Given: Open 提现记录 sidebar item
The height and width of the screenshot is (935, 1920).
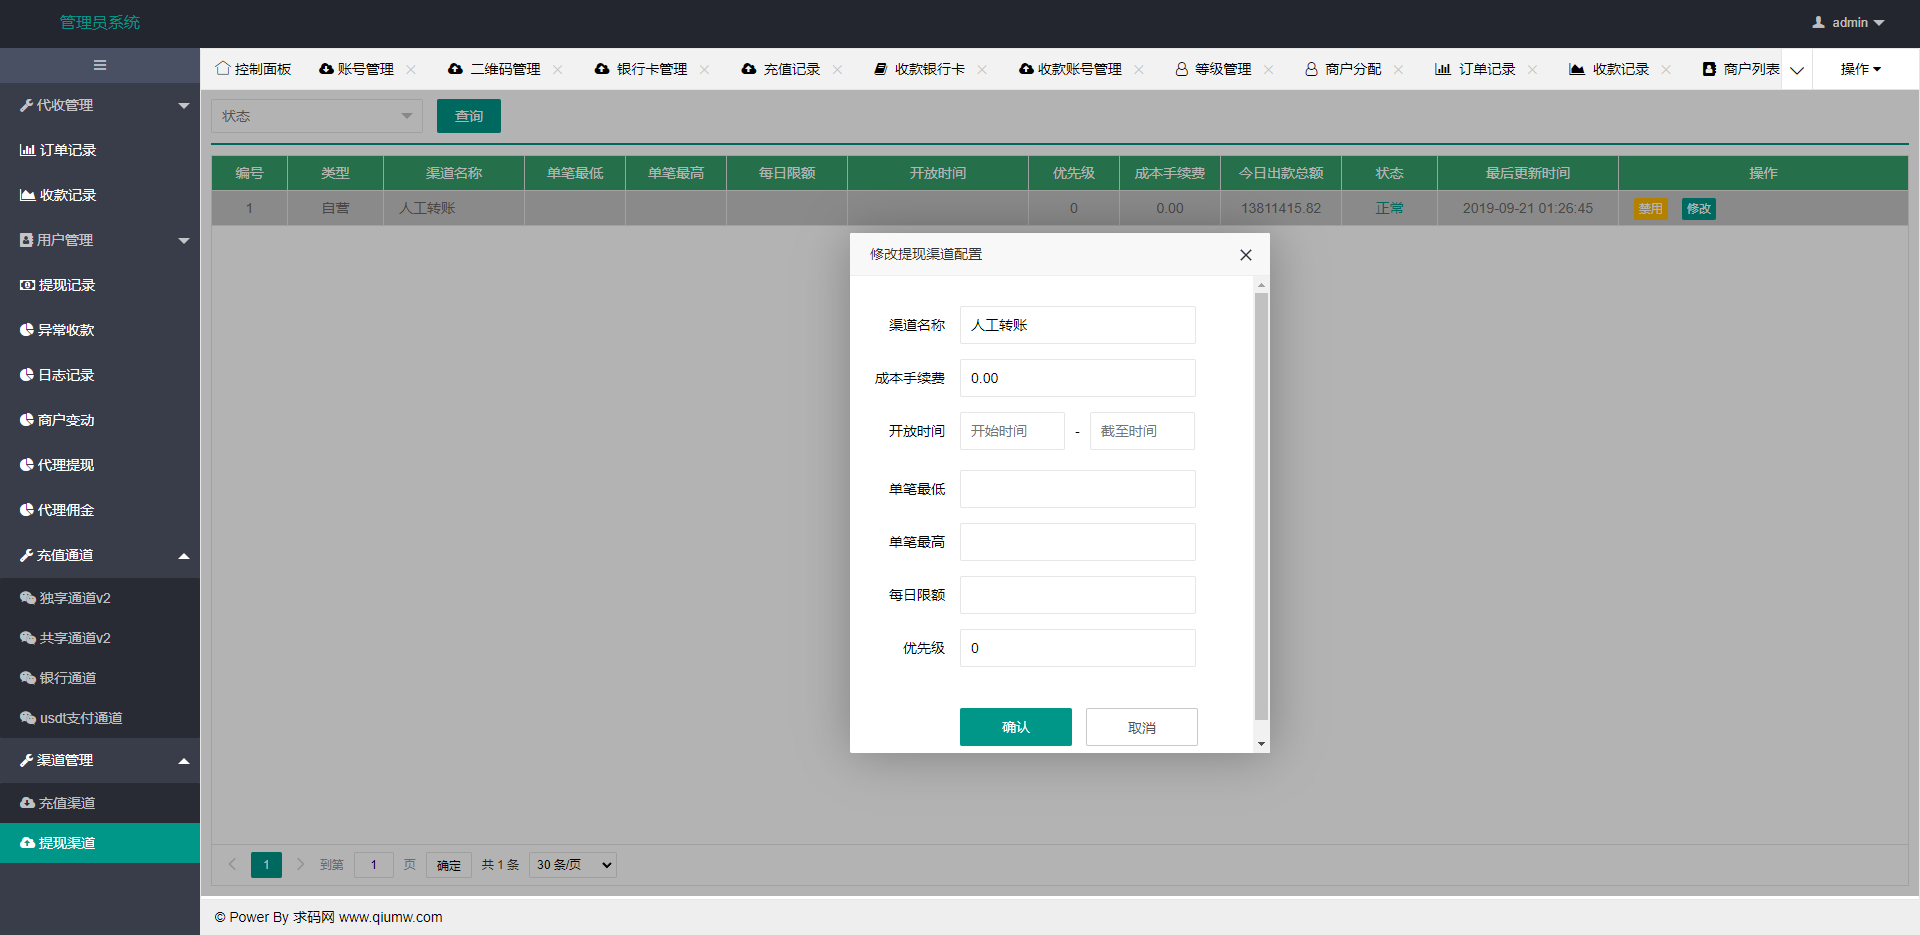Looking at the screenshot, I should (66, 285).
